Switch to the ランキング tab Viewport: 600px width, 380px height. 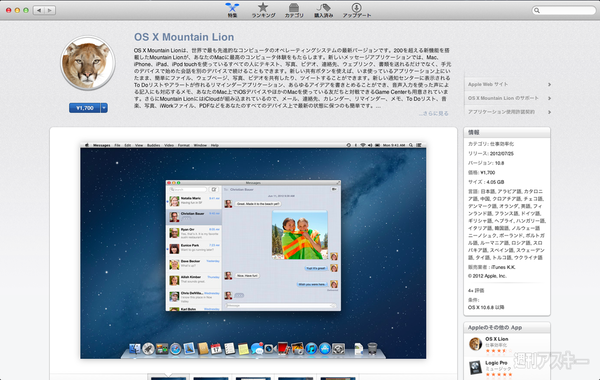(263, 10)
